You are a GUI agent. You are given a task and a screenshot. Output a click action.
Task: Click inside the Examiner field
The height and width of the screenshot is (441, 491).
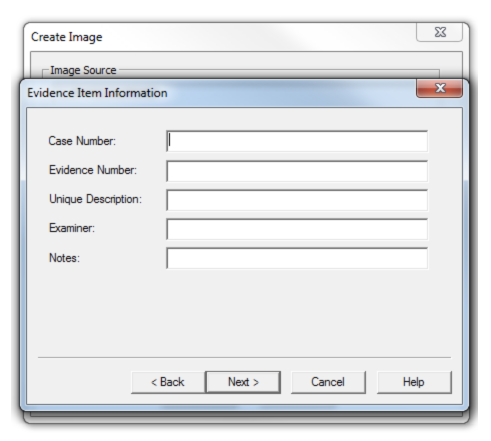click(x=297, y=229)
